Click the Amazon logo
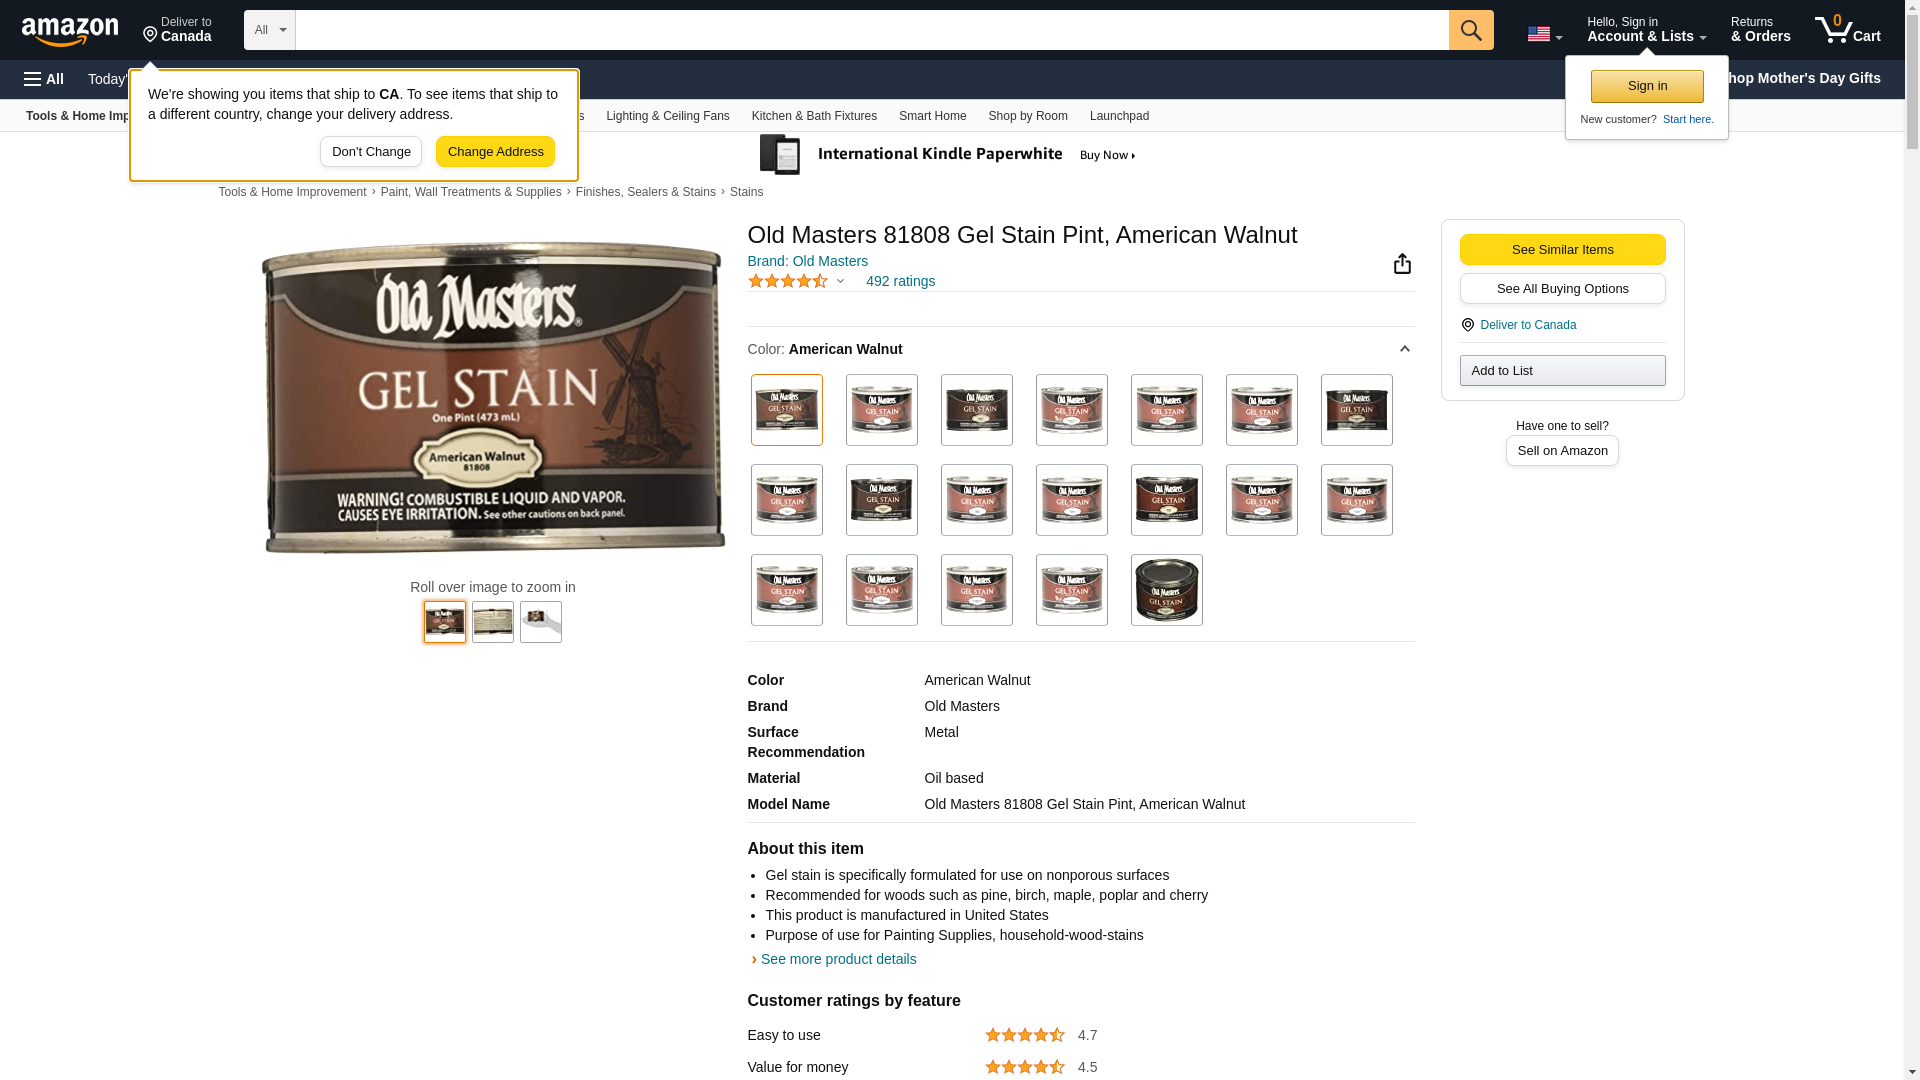 point(70,32)
